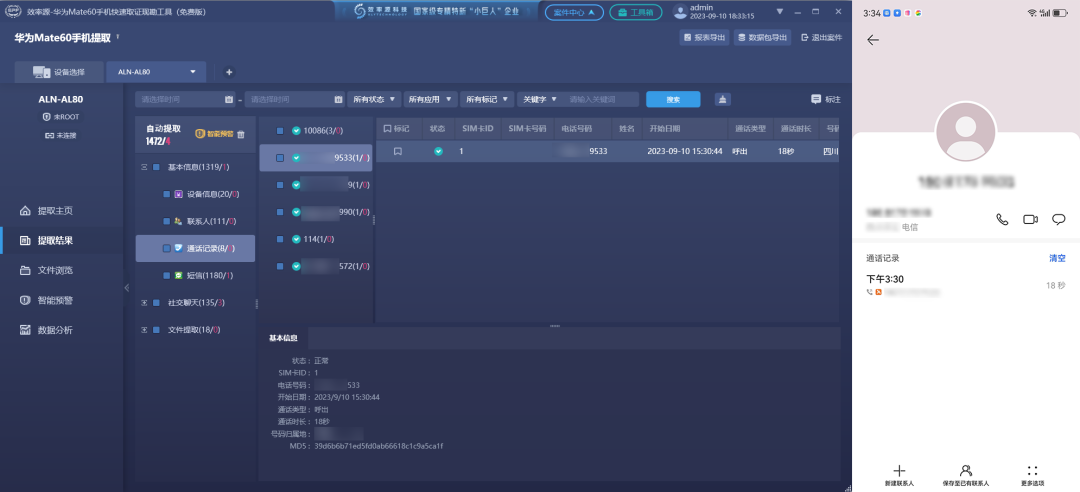Open the 工具箱 toolbox button
The height and width of the screenshot is (492, 1080).
pyautogui.click(x=636, y=12)
